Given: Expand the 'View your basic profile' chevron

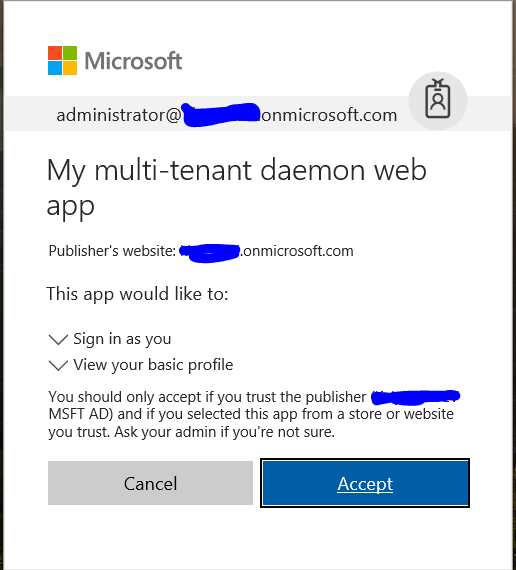Looking at the screenshot, I should click(x=58, y=365).
